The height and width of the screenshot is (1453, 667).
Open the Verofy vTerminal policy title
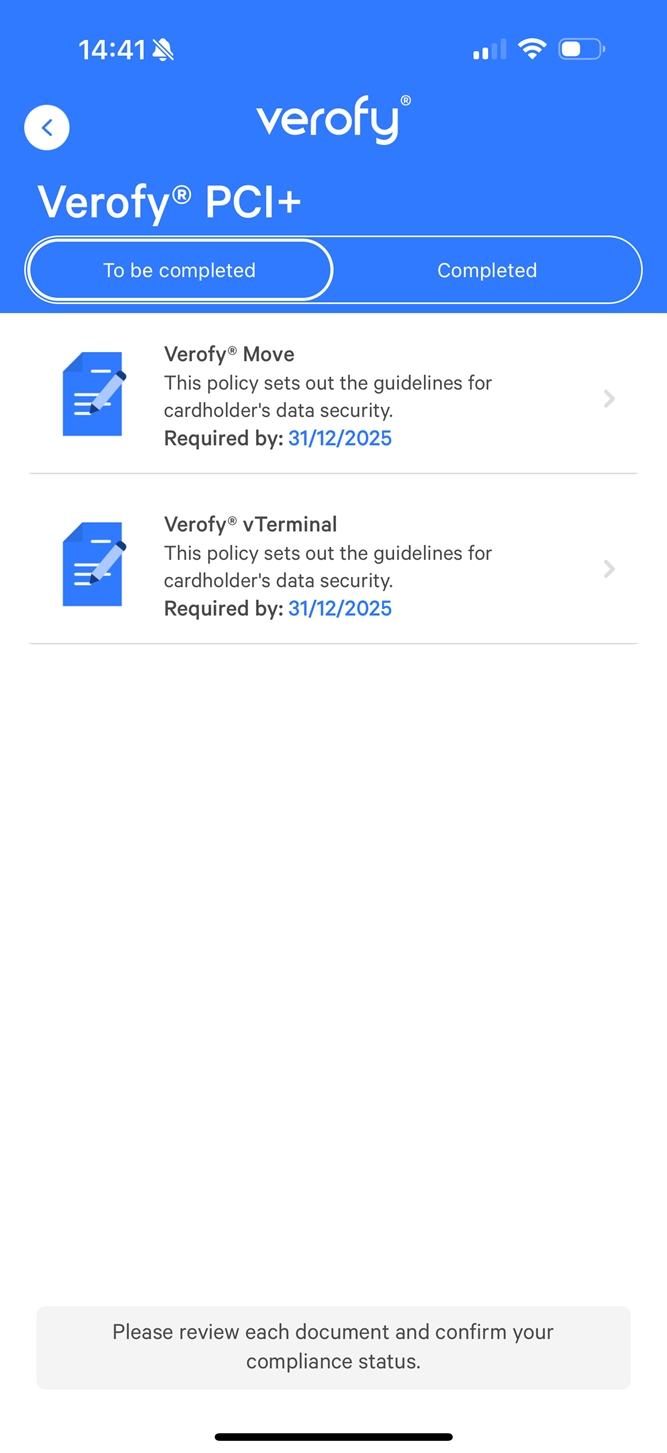(x=250, y=524)
